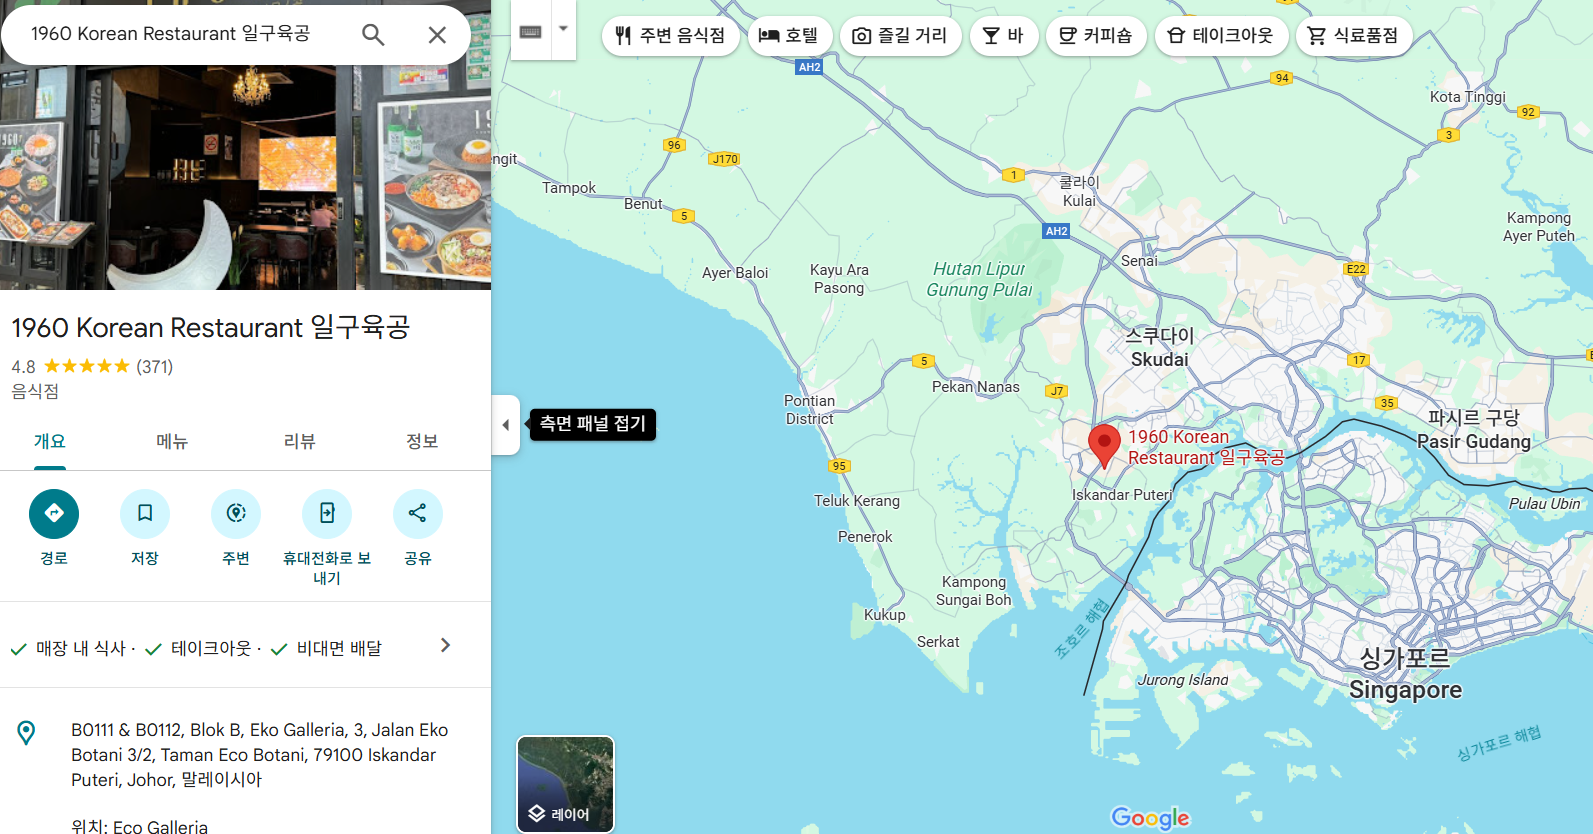Click the 저장 bookmark icon
This screenshot has height=834, width=1593.
coord(145,514)
